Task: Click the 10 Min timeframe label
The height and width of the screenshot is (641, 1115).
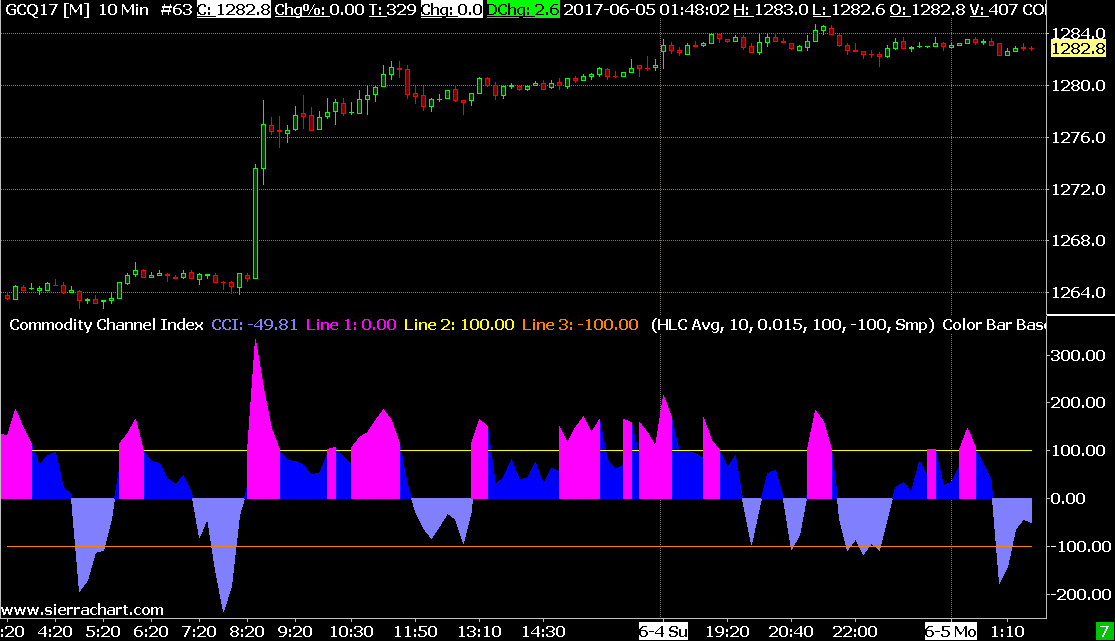Action: point(123,10)
